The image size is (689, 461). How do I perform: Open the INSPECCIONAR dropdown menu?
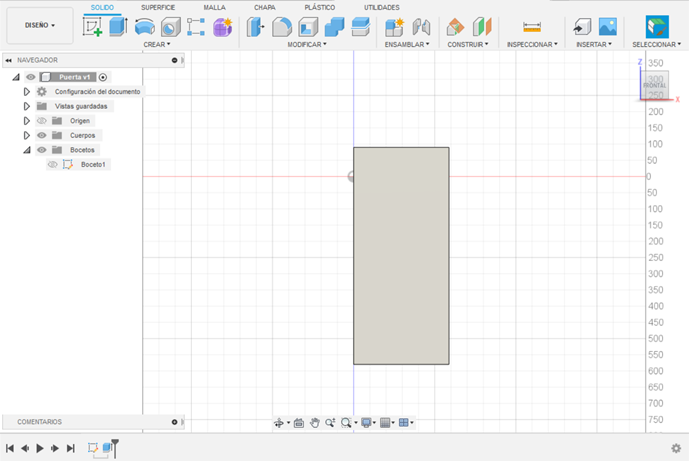pos(532,44)
